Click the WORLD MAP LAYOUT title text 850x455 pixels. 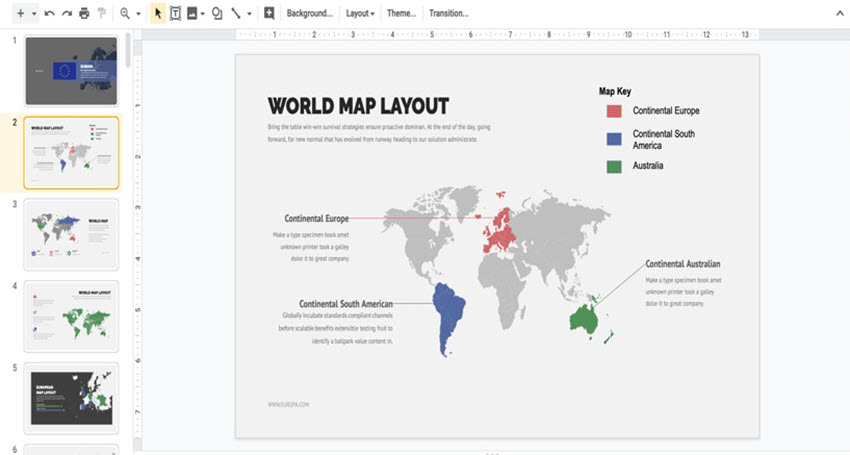click(x=358, y=106)
